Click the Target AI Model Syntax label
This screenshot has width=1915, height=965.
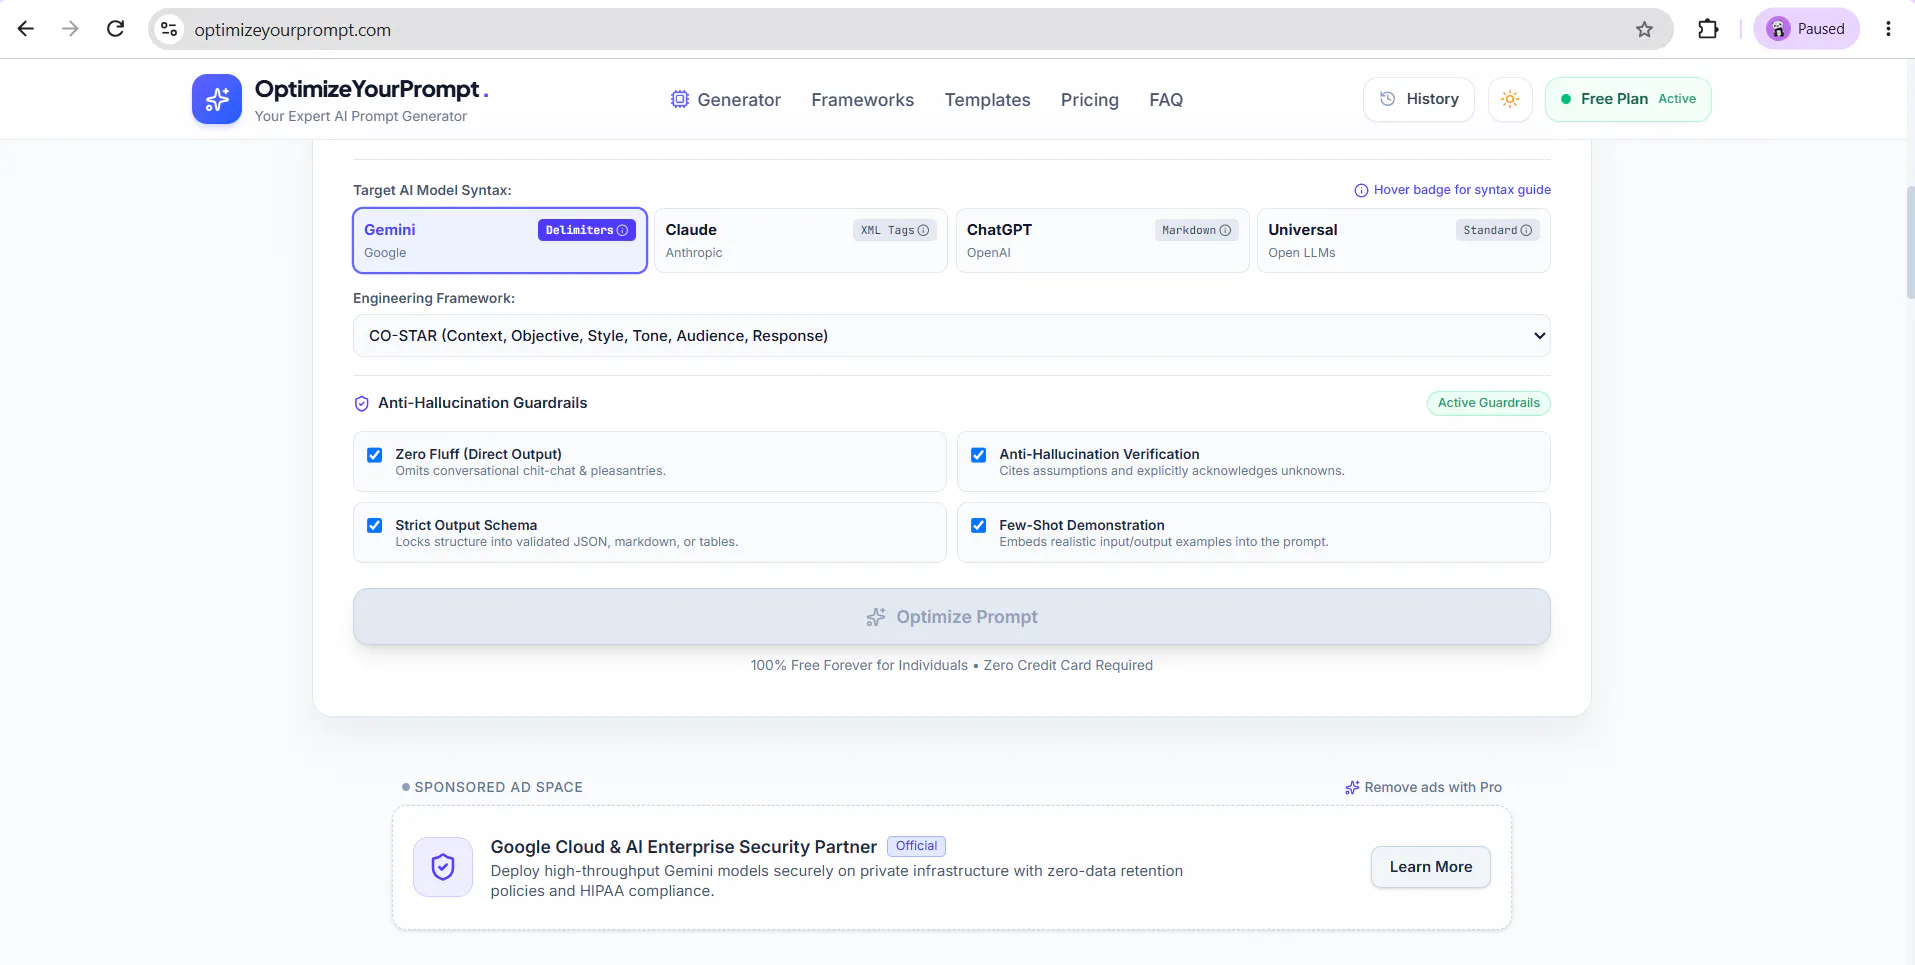tap(432, 190)
